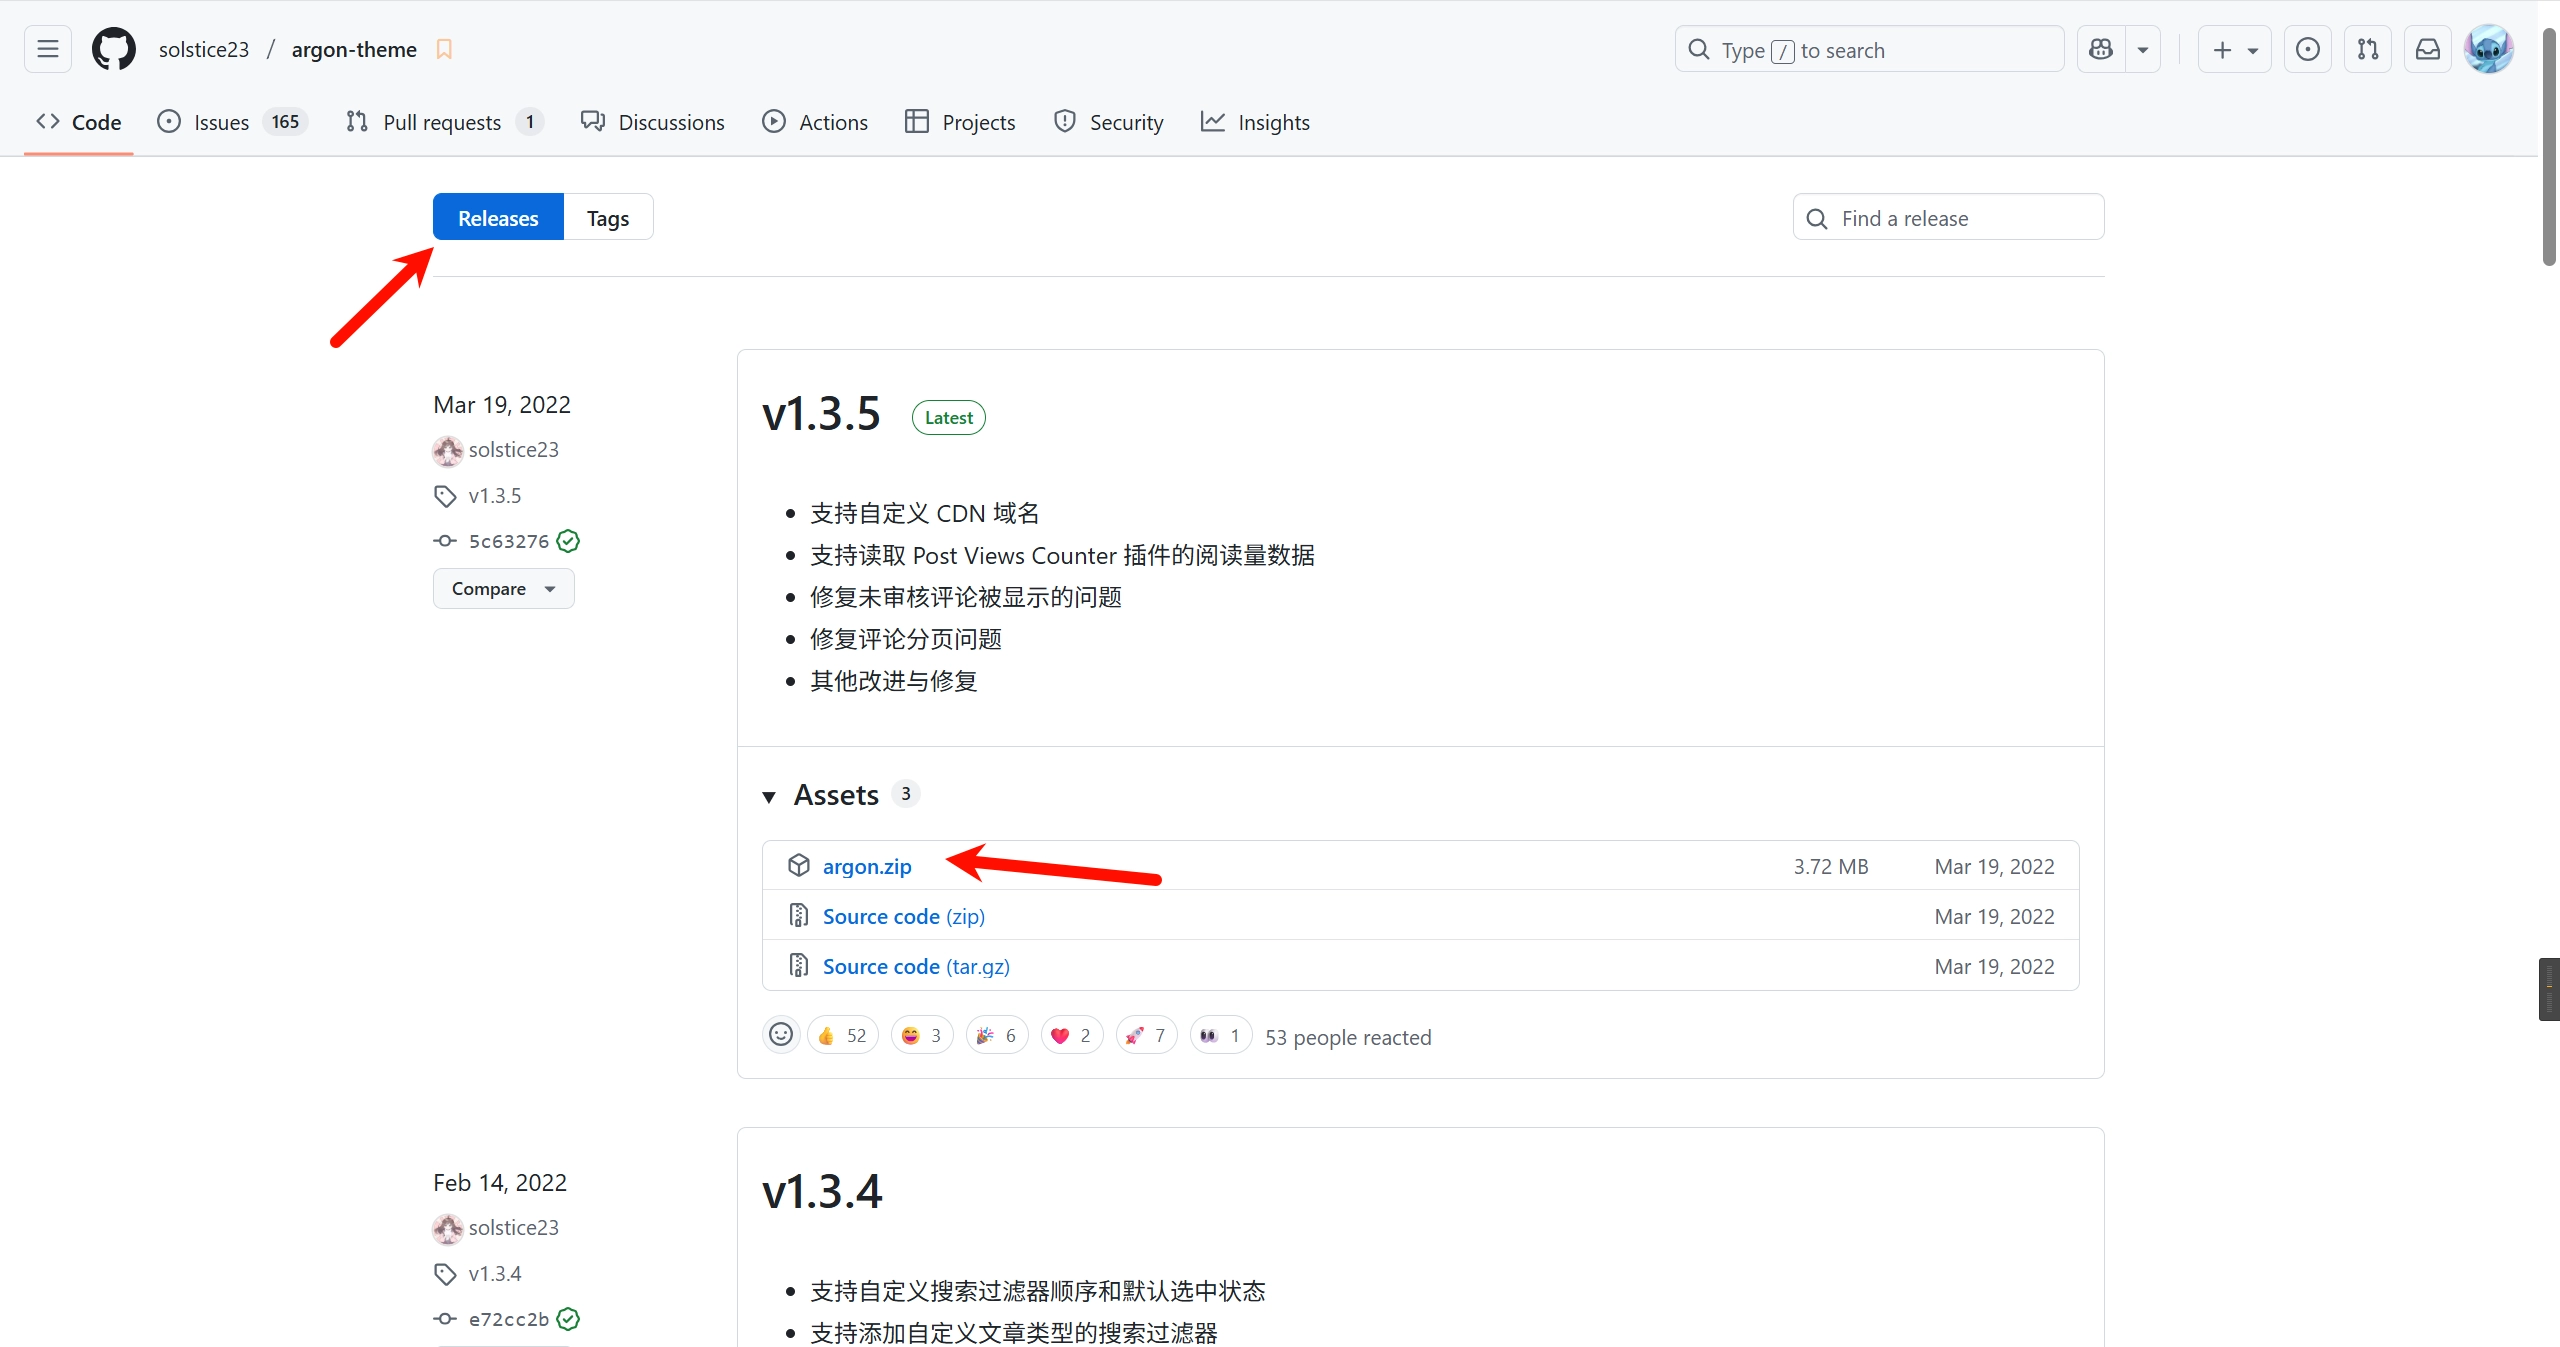Open the add reaction smiley picker

[x=781, y=1035]
